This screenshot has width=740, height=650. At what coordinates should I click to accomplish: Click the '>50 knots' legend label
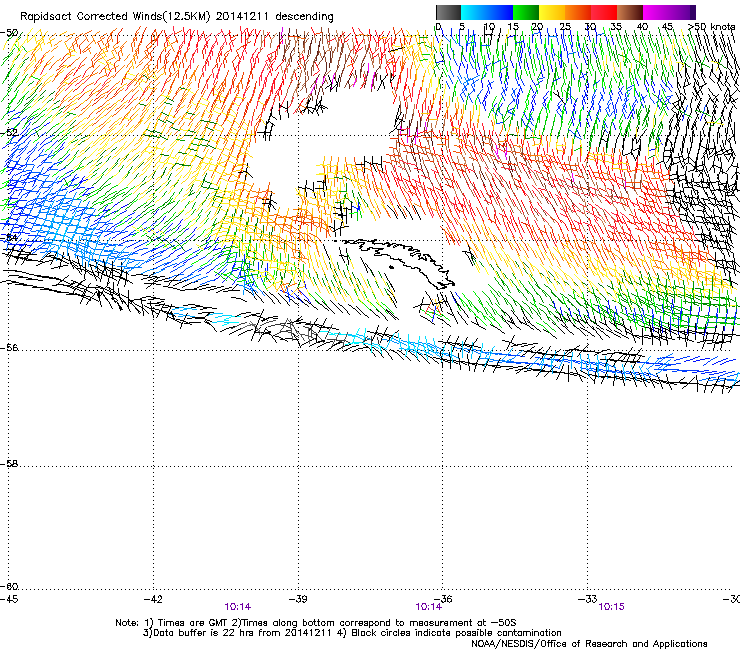pyautogui.click(x=711, y=26)
